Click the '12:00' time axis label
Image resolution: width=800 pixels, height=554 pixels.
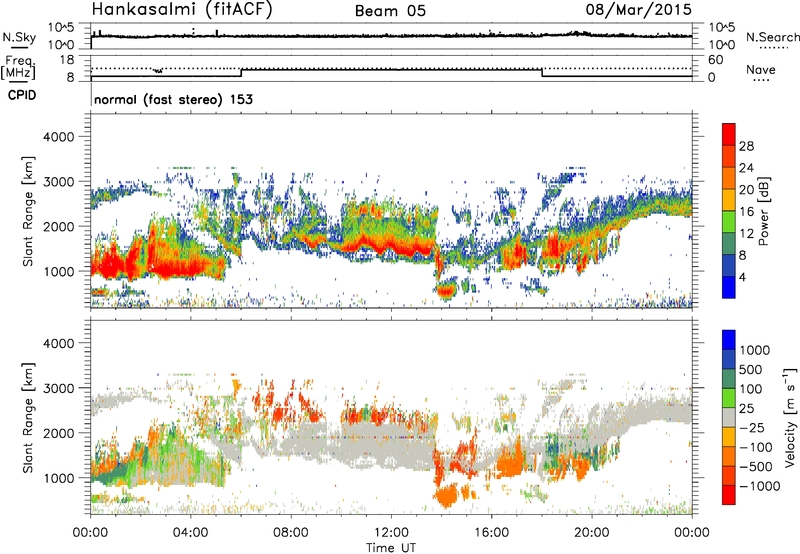point(391,533)
